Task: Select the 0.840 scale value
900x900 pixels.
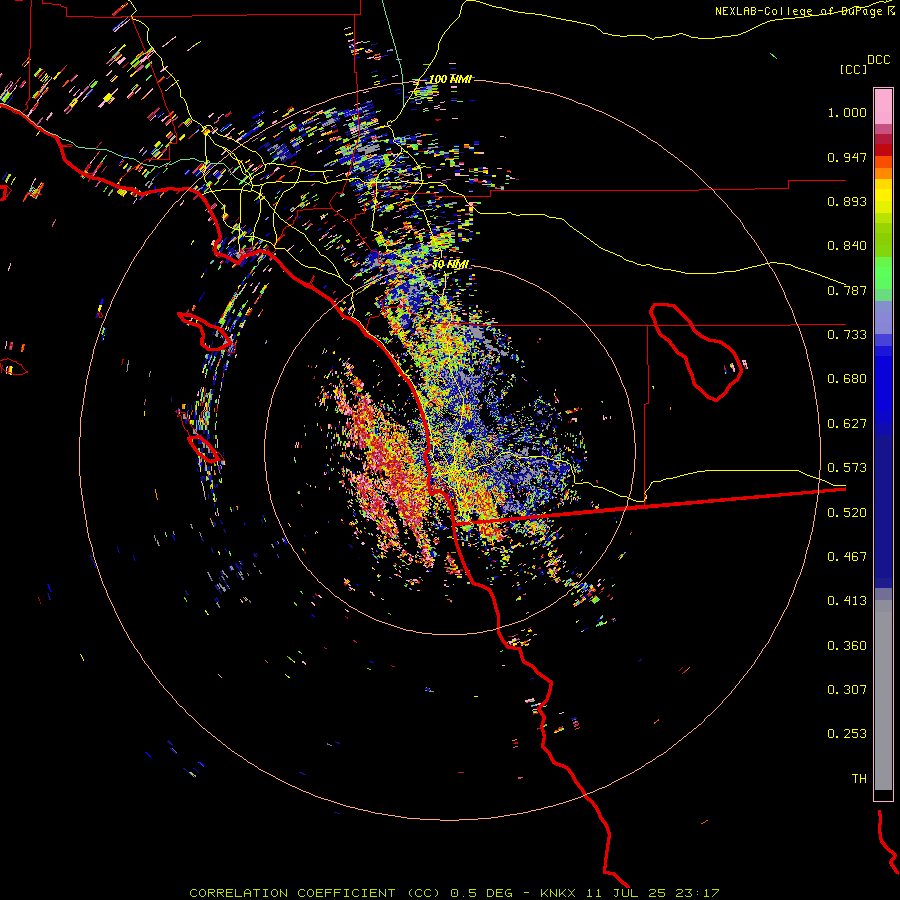Action: tap(847, 246)
